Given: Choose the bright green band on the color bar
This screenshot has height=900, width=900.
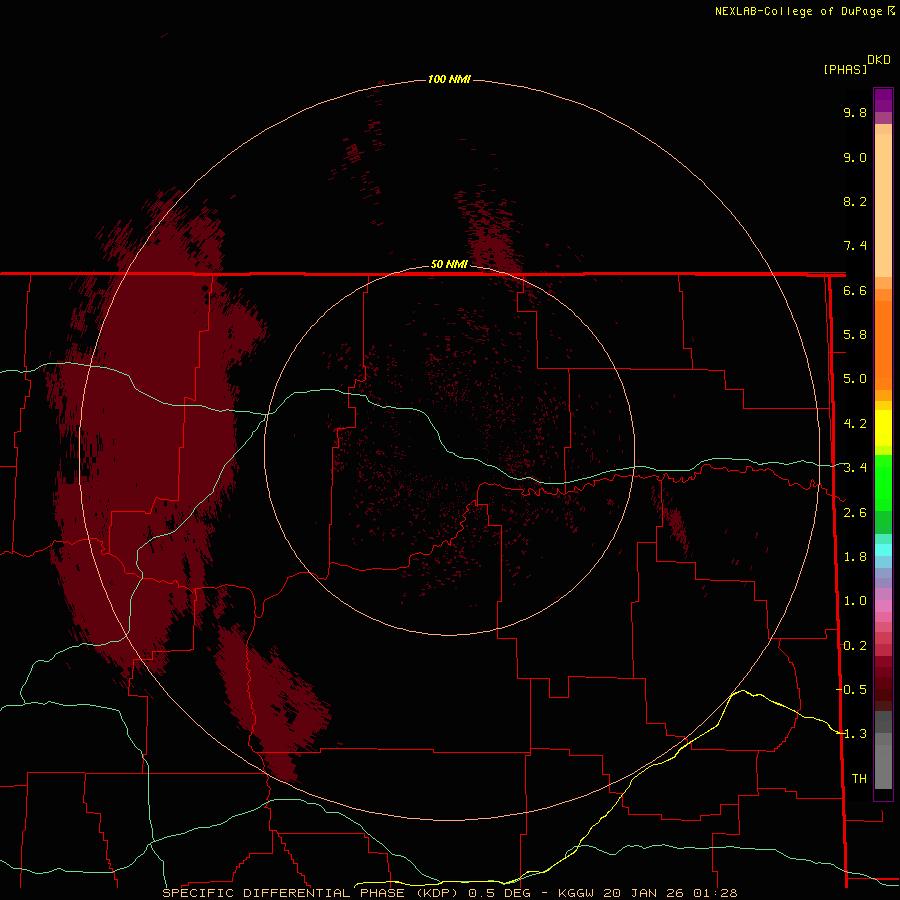Looking at the screenshot, I should coord(883,482).
